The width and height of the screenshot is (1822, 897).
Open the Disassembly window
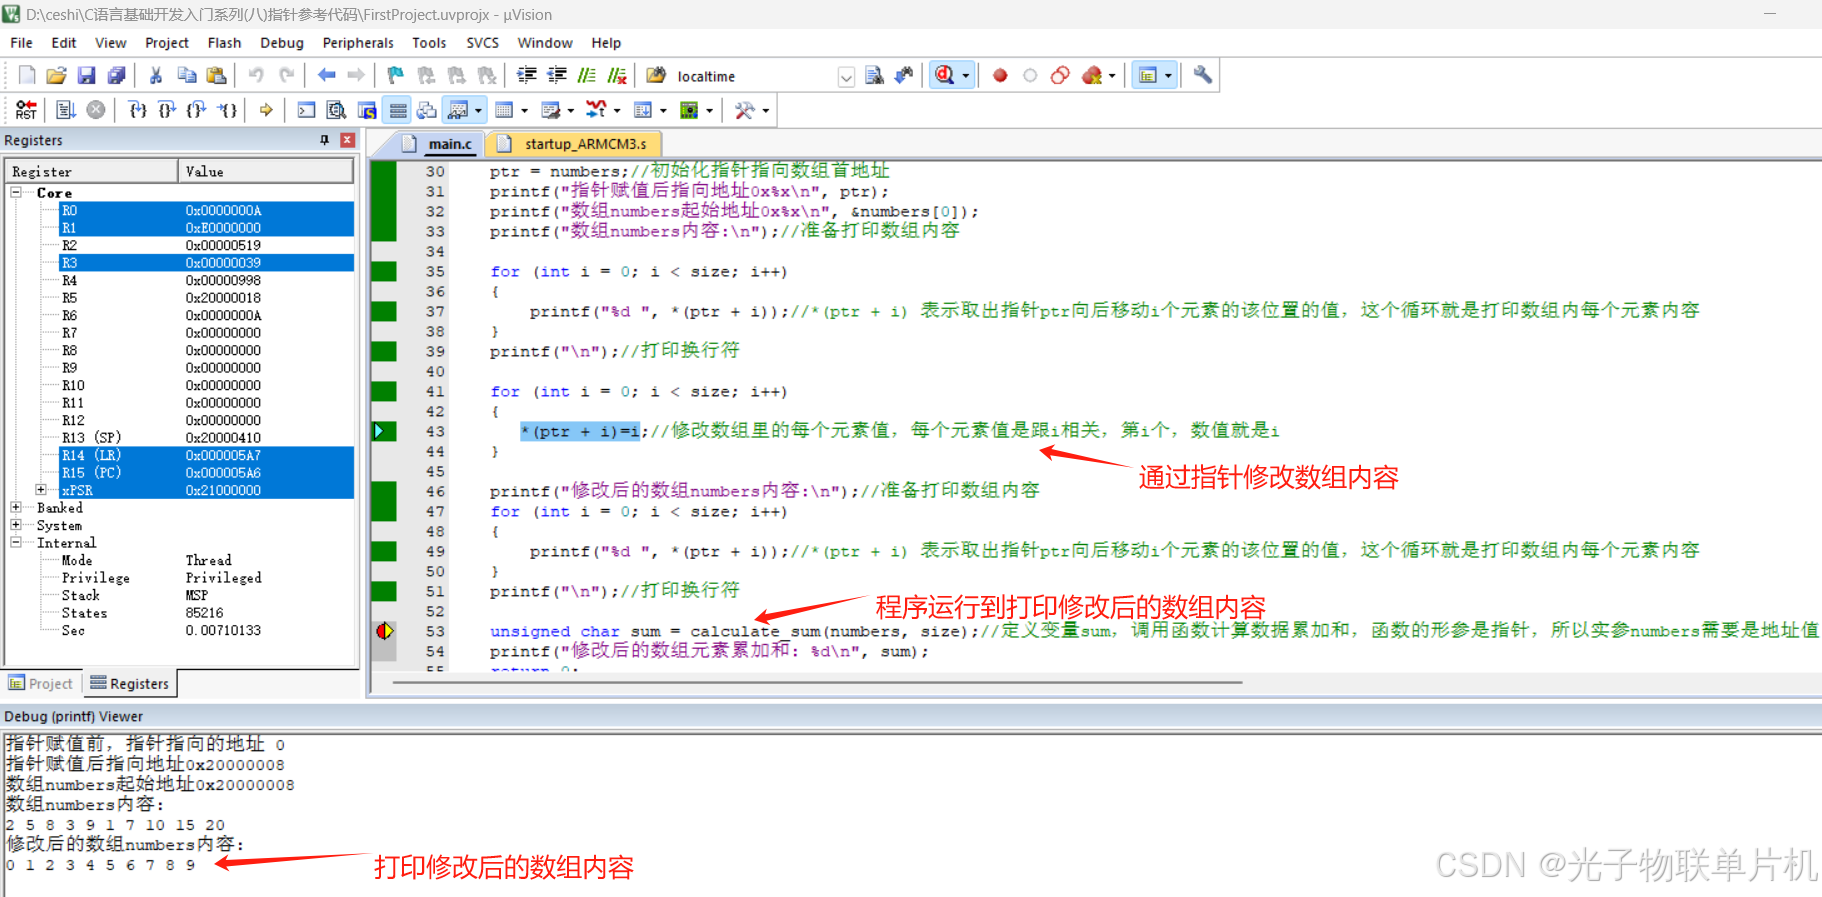[x=337, y=110]
